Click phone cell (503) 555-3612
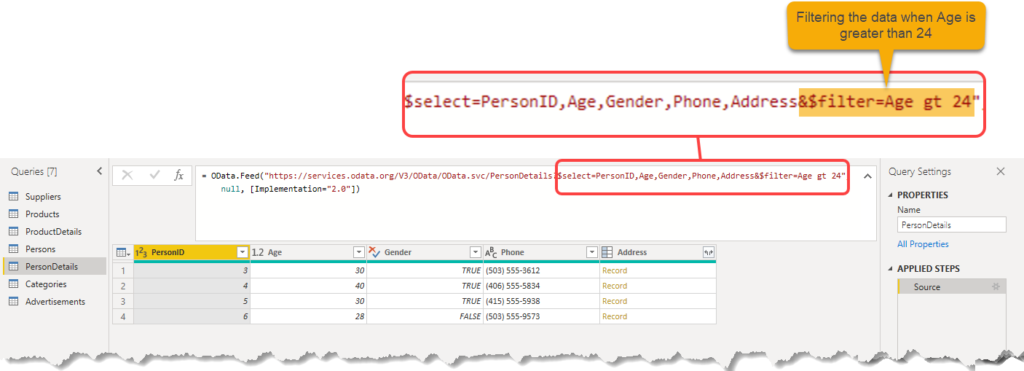This screenshot has width=1024, height=371. point(541,270)
